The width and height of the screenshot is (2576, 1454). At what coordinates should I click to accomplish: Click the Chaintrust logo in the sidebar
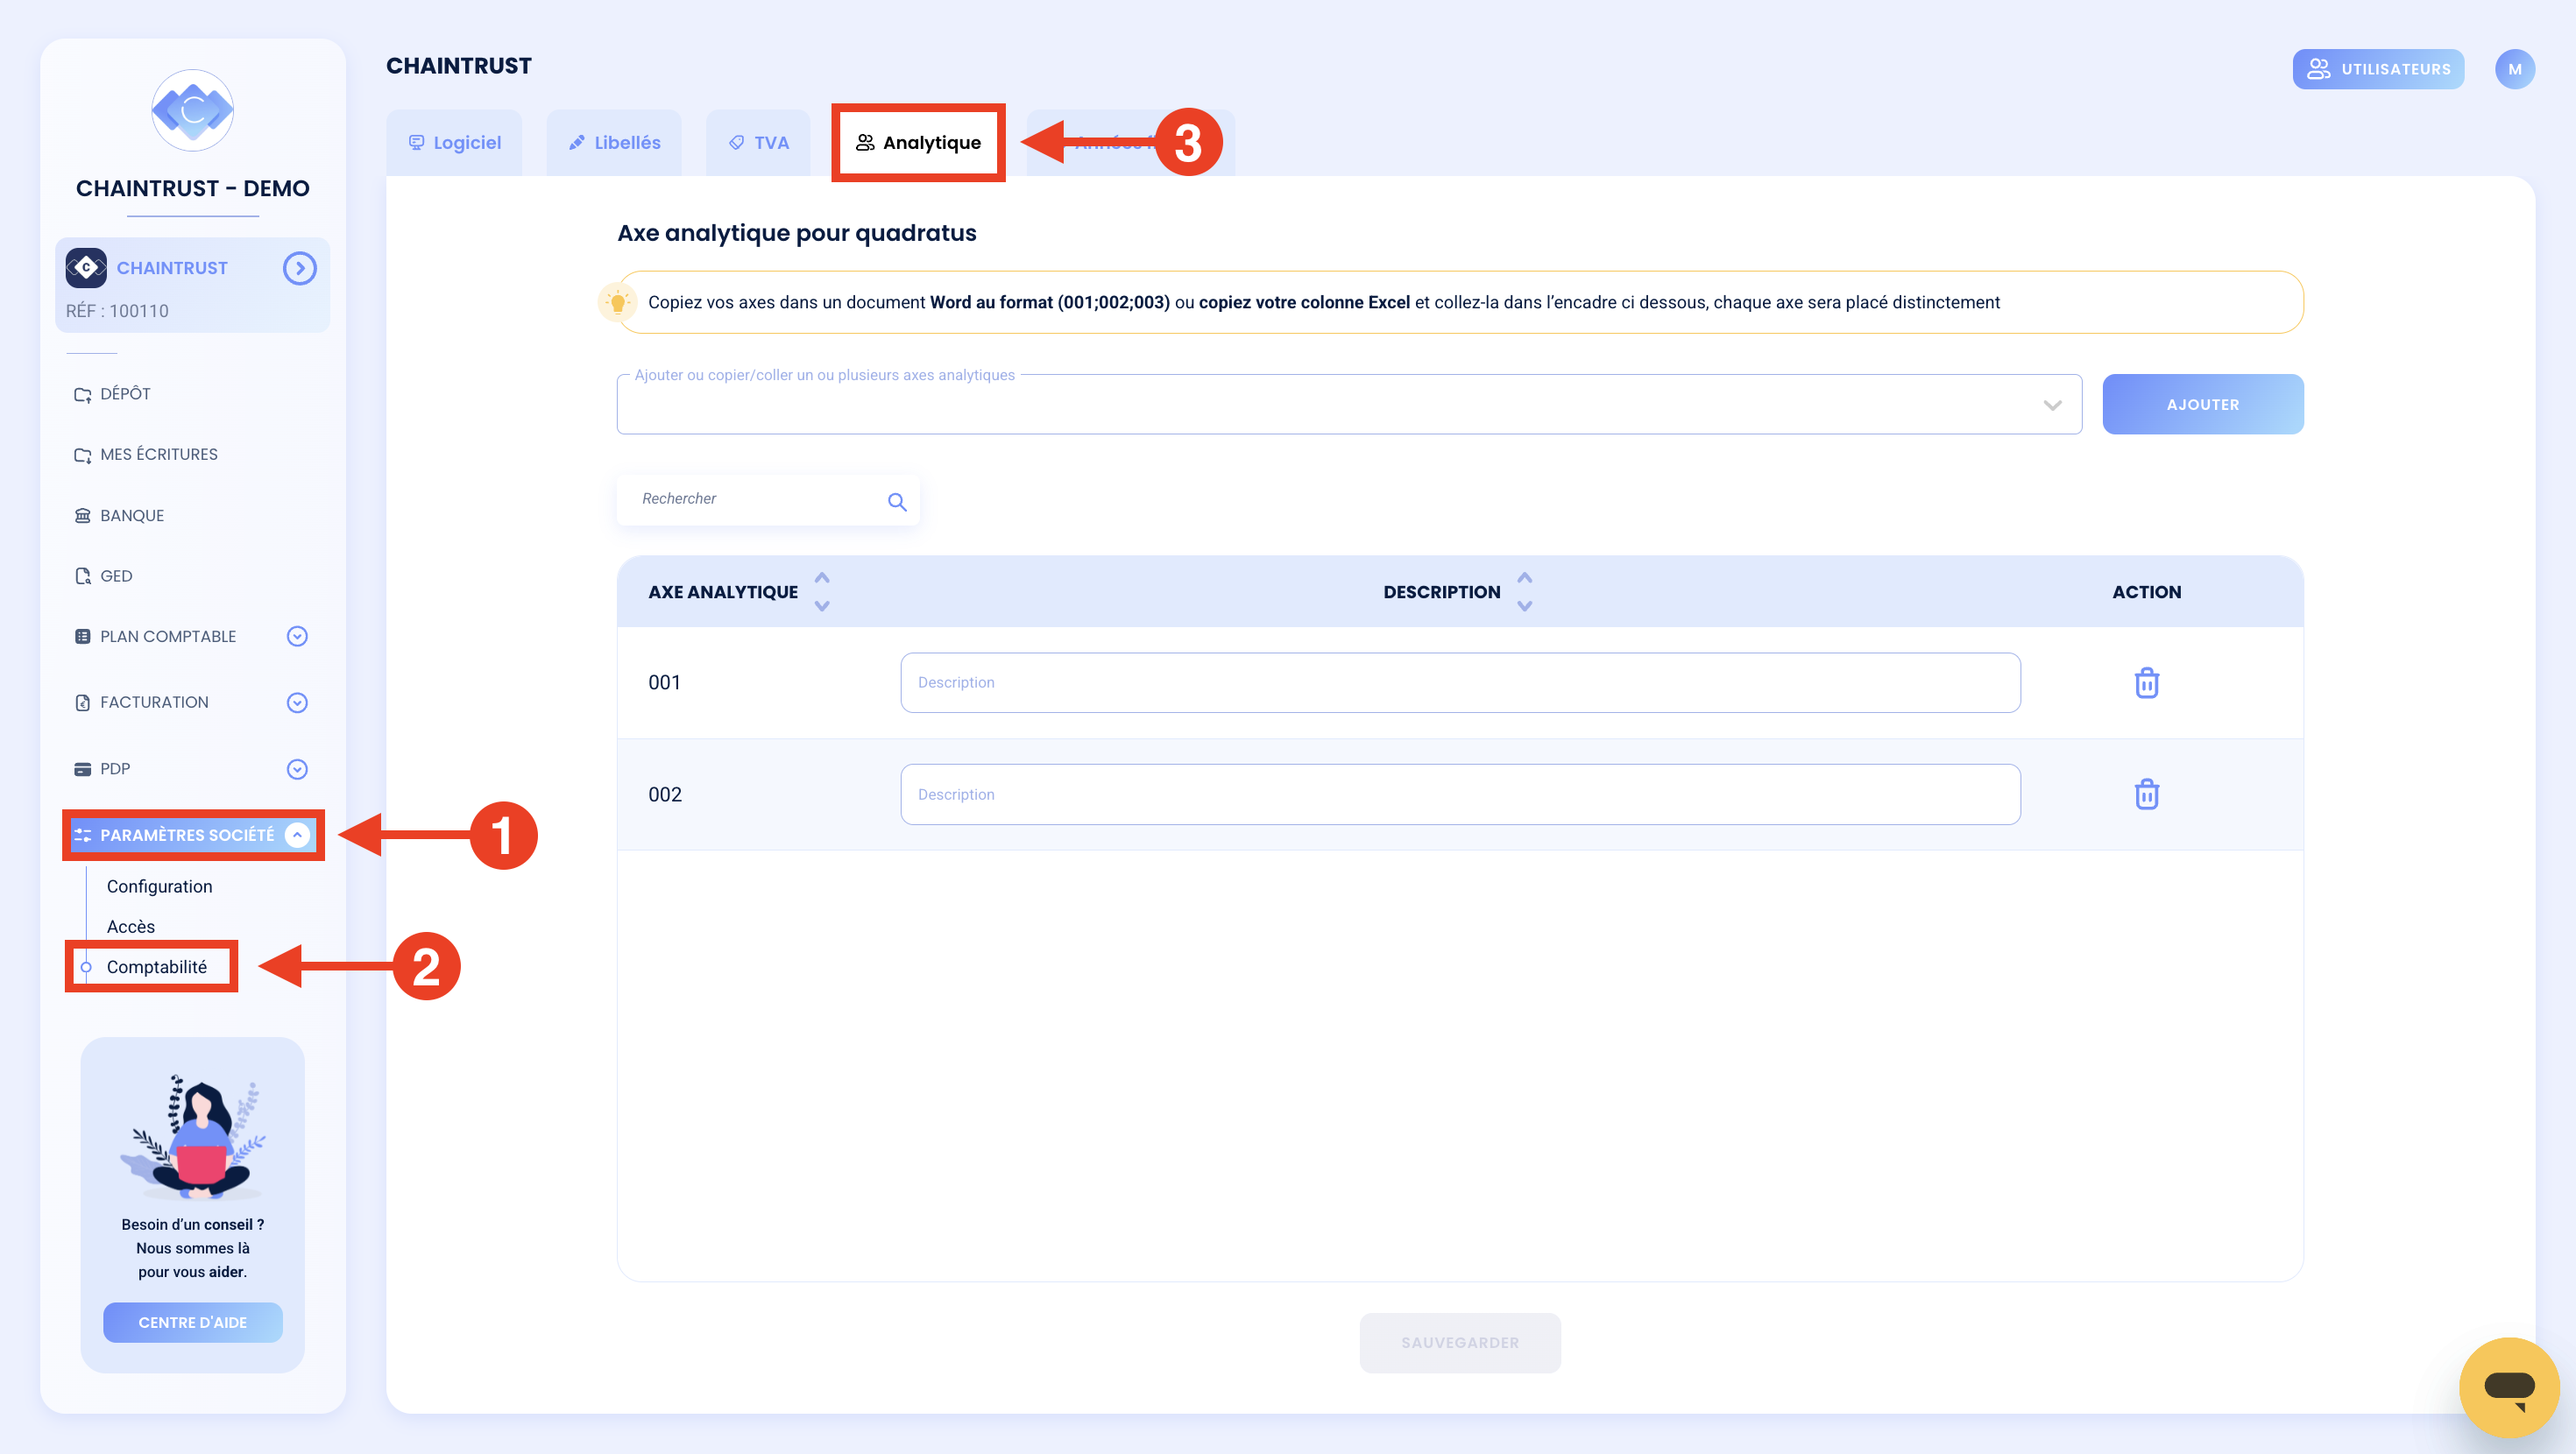[192, 110]
